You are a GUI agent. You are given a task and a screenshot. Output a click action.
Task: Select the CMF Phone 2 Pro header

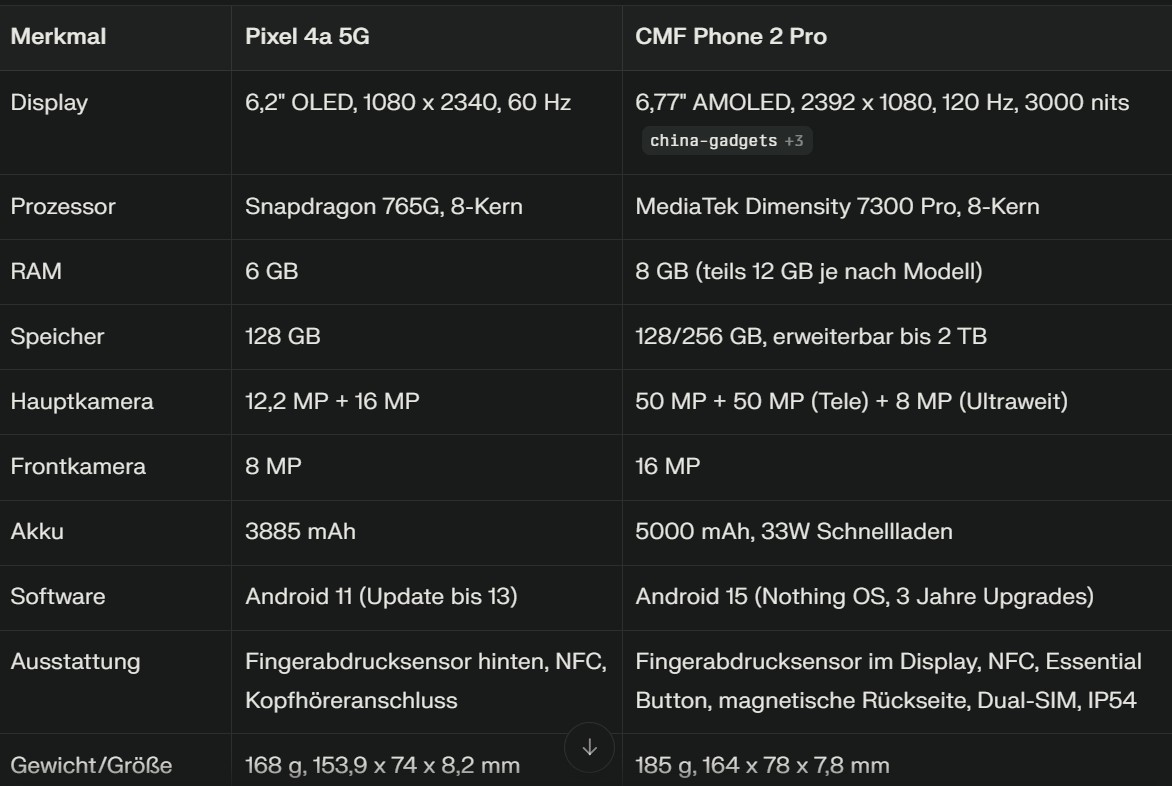pyautogui.click(x=731, y=37)
